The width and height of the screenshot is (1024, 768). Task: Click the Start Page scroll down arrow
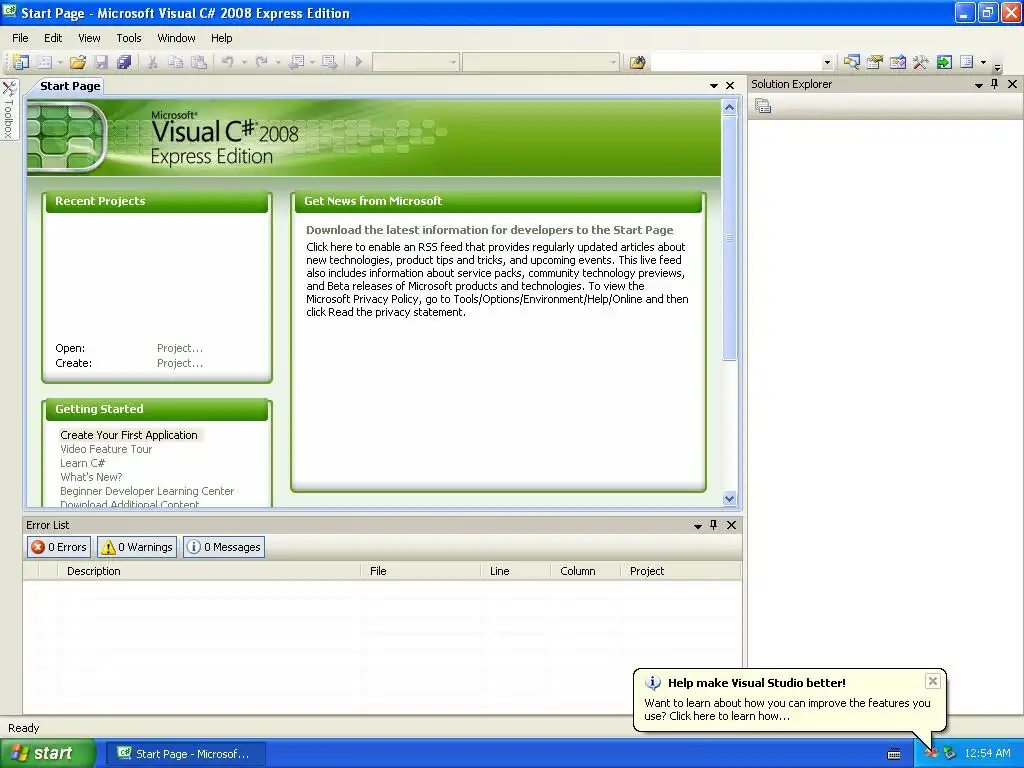[729, 498]
